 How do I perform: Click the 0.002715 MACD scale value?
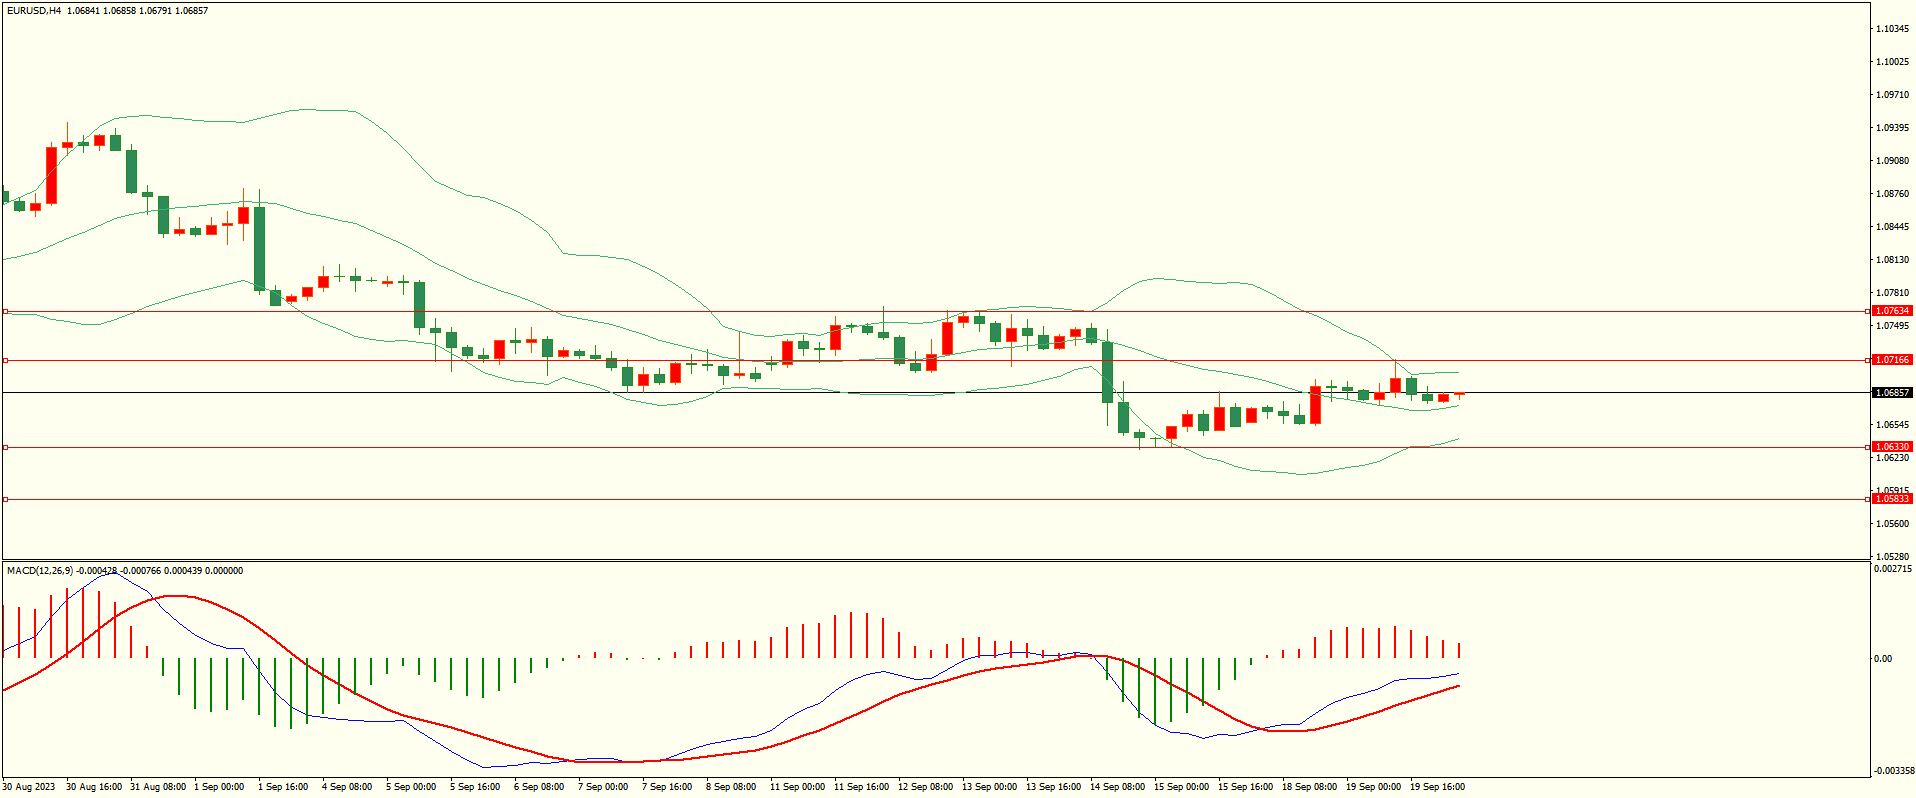click(1893, 569)
